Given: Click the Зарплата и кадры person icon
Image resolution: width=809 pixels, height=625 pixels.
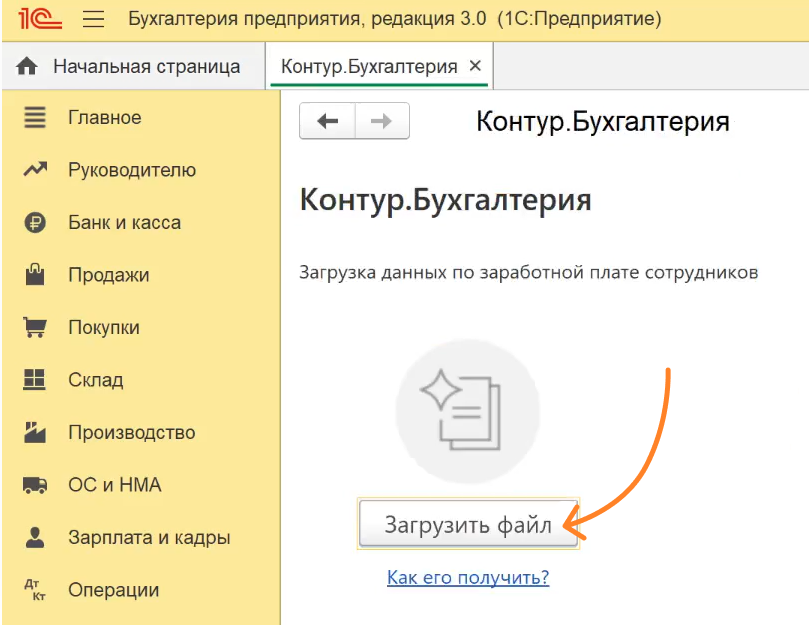Looking at the screenshot, I should (35, 537).
